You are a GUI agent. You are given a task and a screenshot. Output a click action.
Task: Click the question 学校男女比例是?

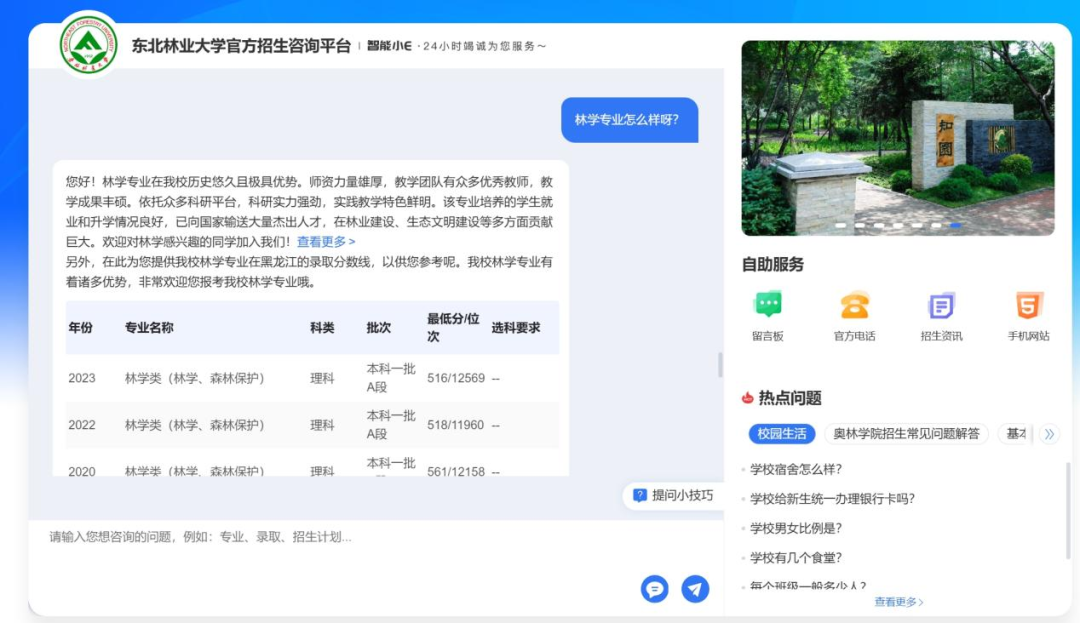coord(796,528)
